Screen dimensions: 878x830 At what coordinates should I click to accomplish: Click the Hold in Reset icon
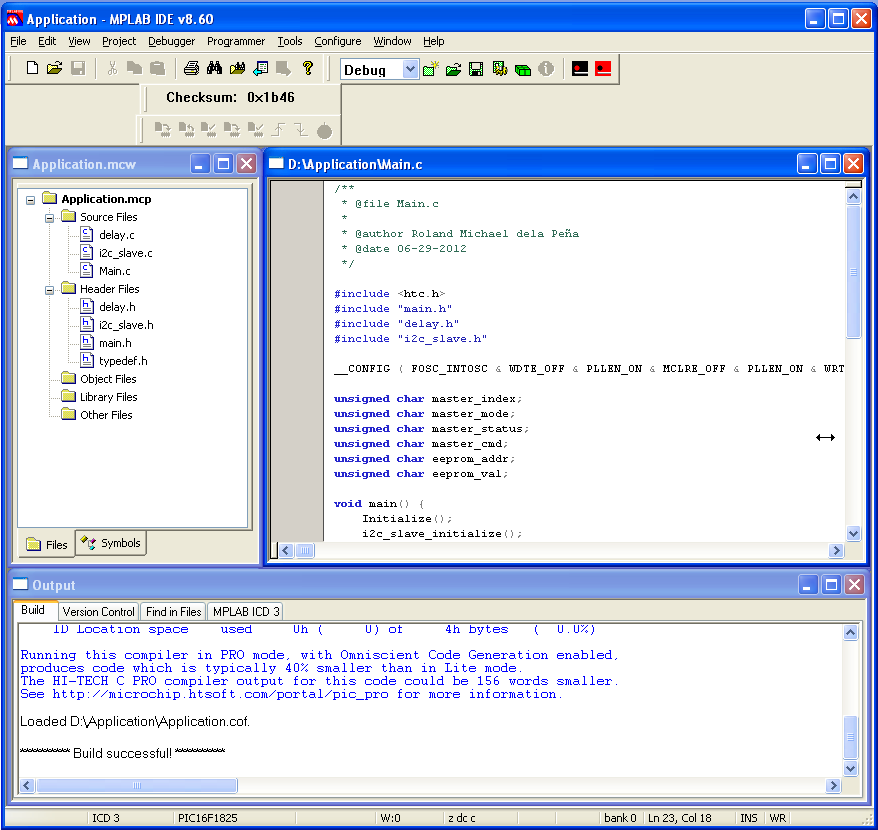(301, 130)
